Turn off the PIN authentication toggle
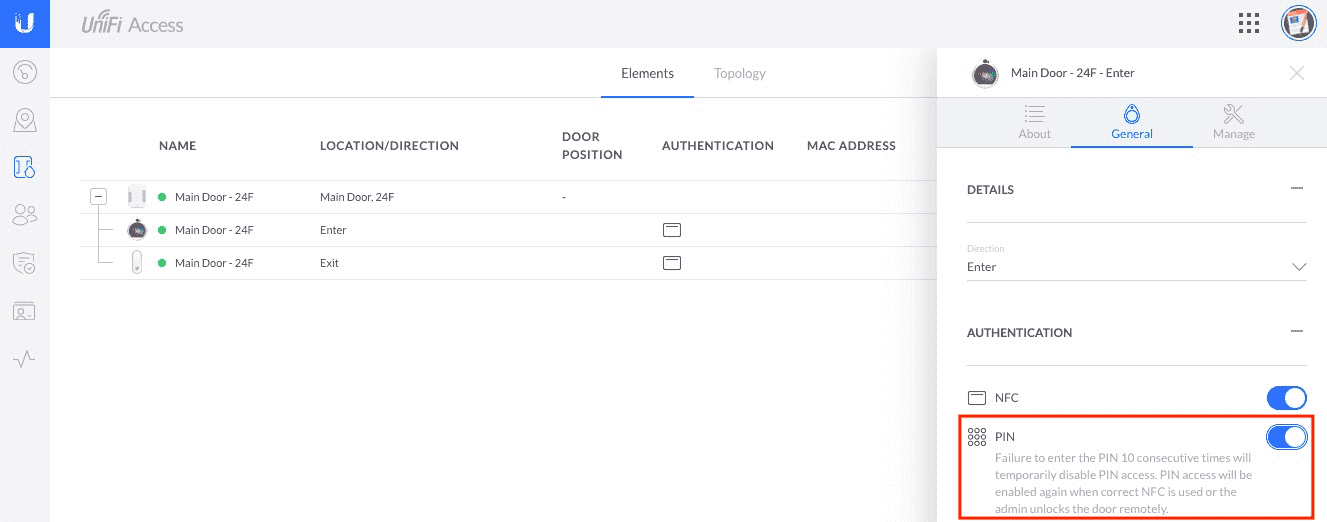The height and width of the screenshot is (522, 1327). [x=1286, y=437]
